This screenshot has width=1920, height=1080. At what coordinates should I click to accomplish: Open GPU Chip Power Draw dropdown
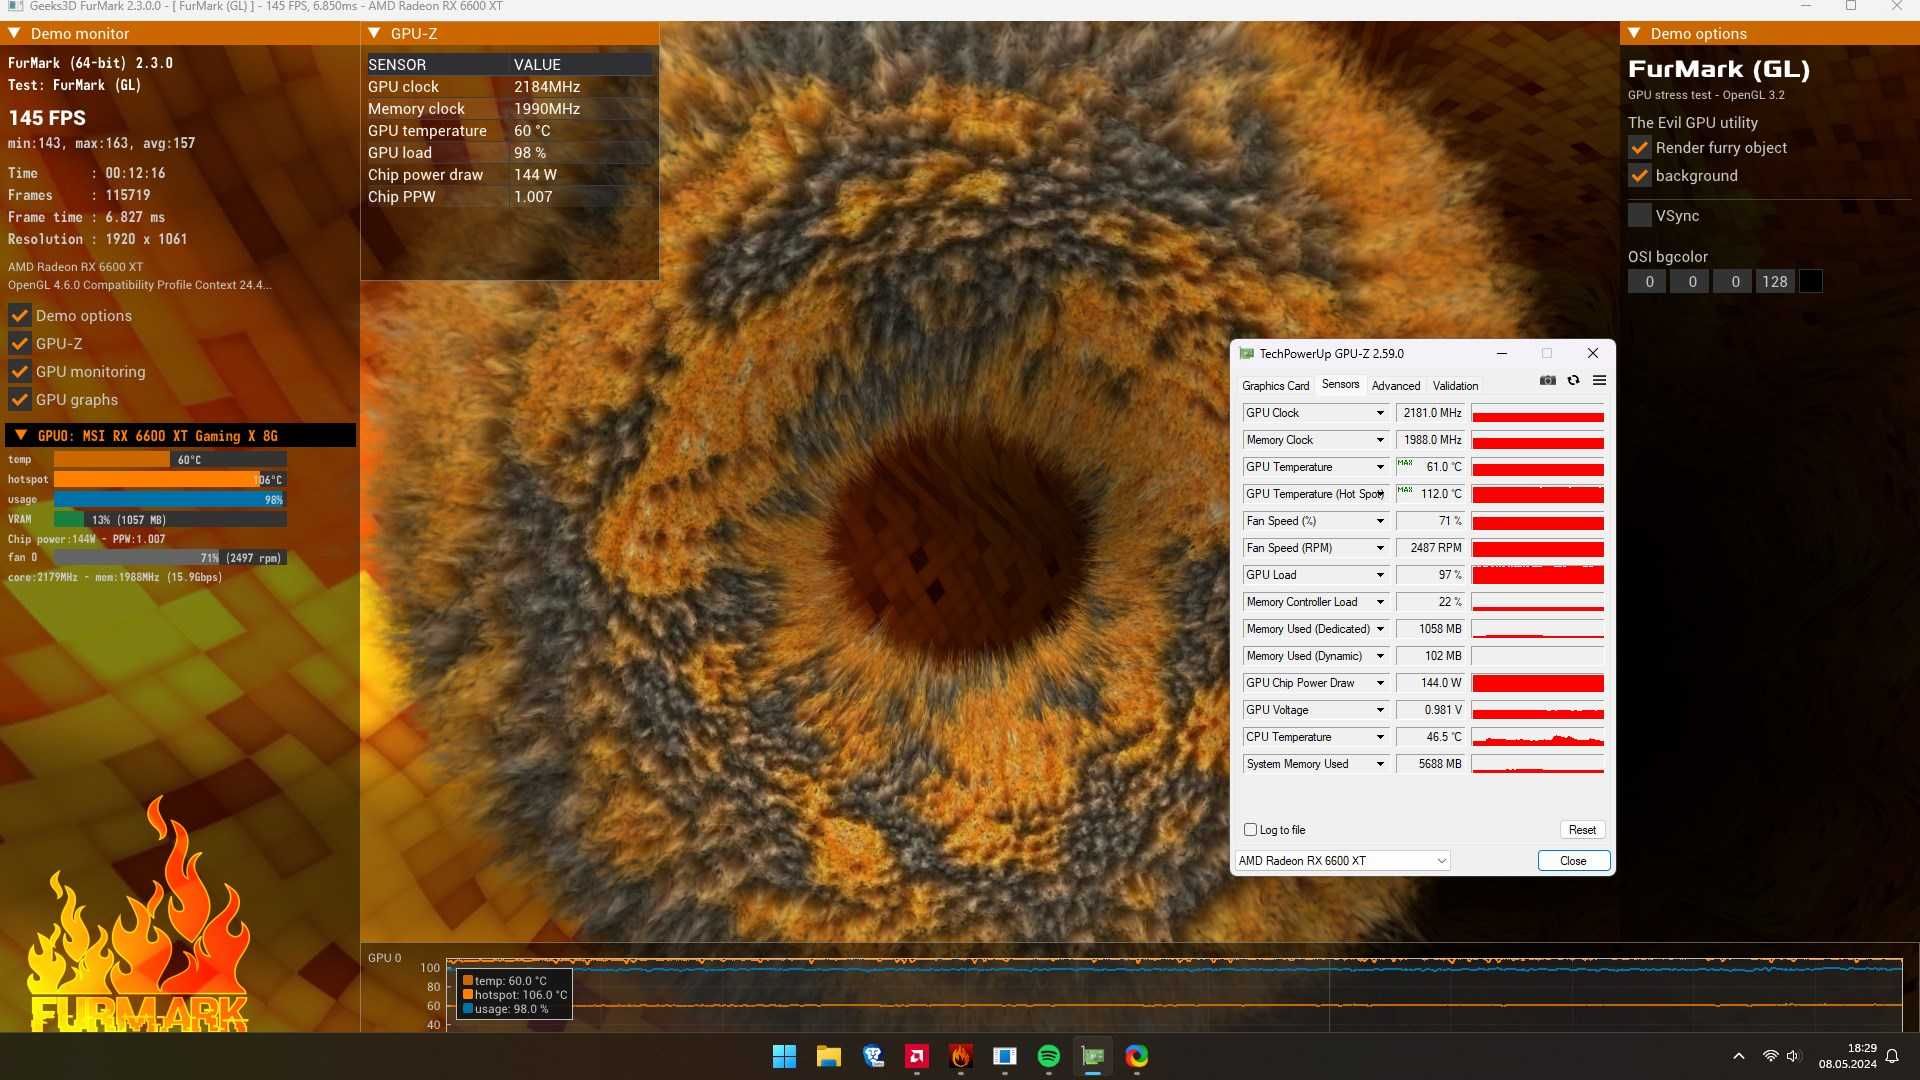[x=1380, y=683]
